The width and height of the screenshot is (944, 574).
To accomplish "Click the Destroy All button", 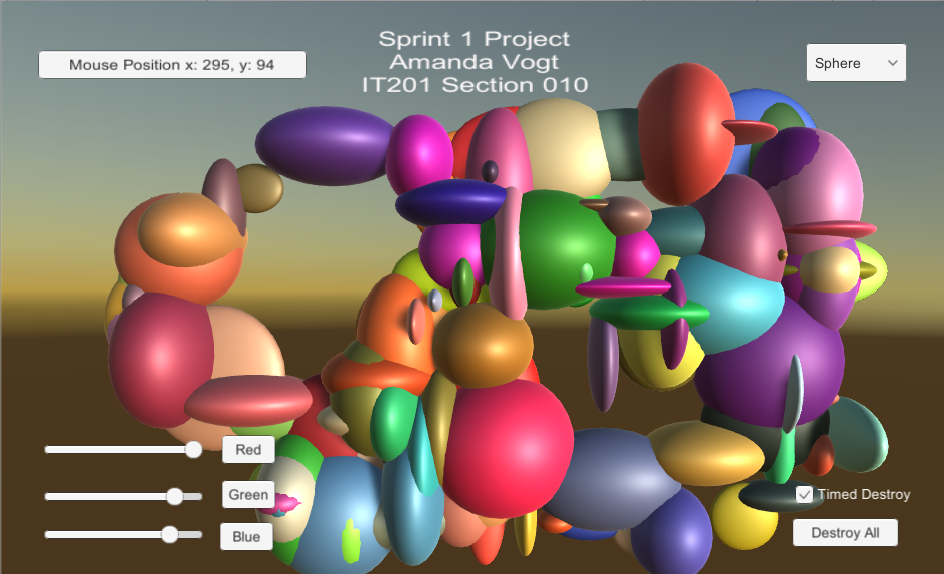I will pyautogui.click(x=845, y=532).
